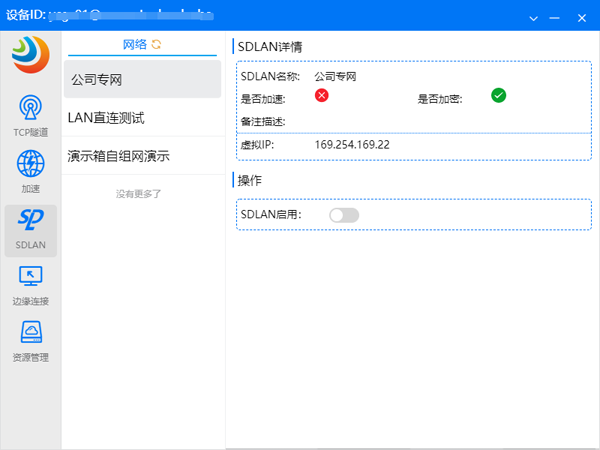This screenshot has height=450, width=600.
Task: Expand the title bar dropdown chevron
Action: point(533,18)
